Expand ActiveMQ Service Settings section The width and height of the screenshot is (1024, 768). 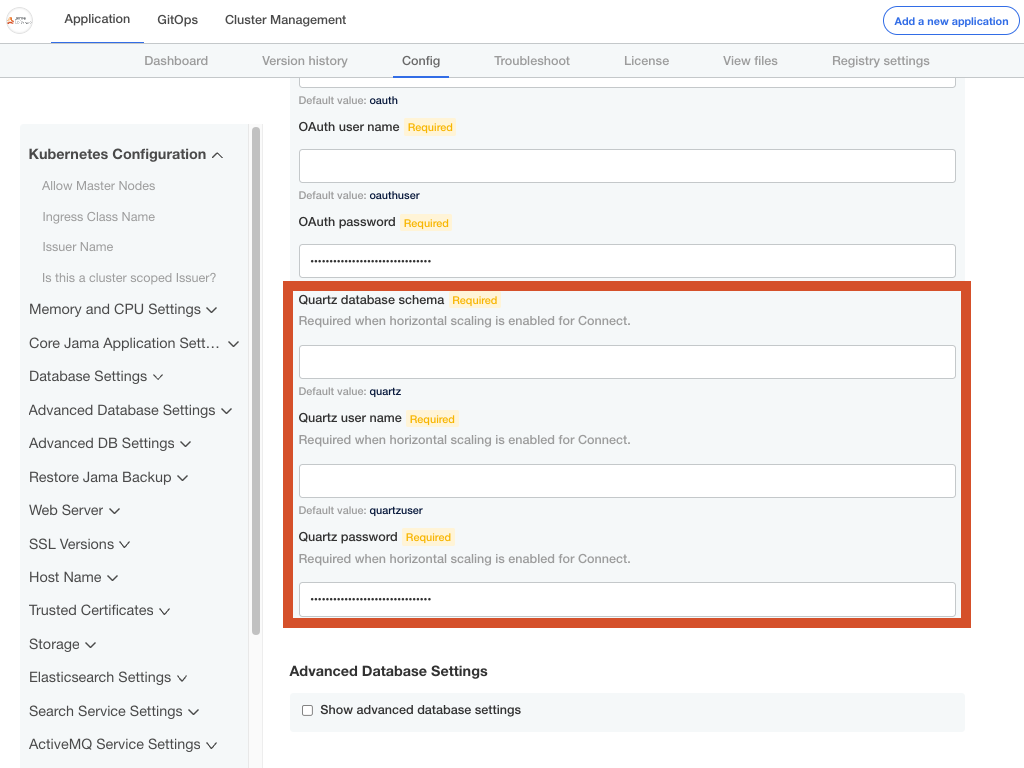click(x=123, y=745)
